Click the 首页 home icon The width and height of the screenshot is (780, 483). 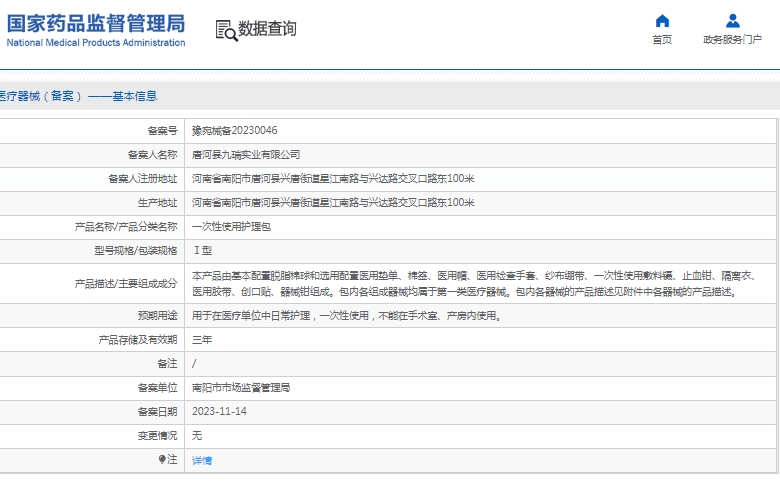coord(662,21)
